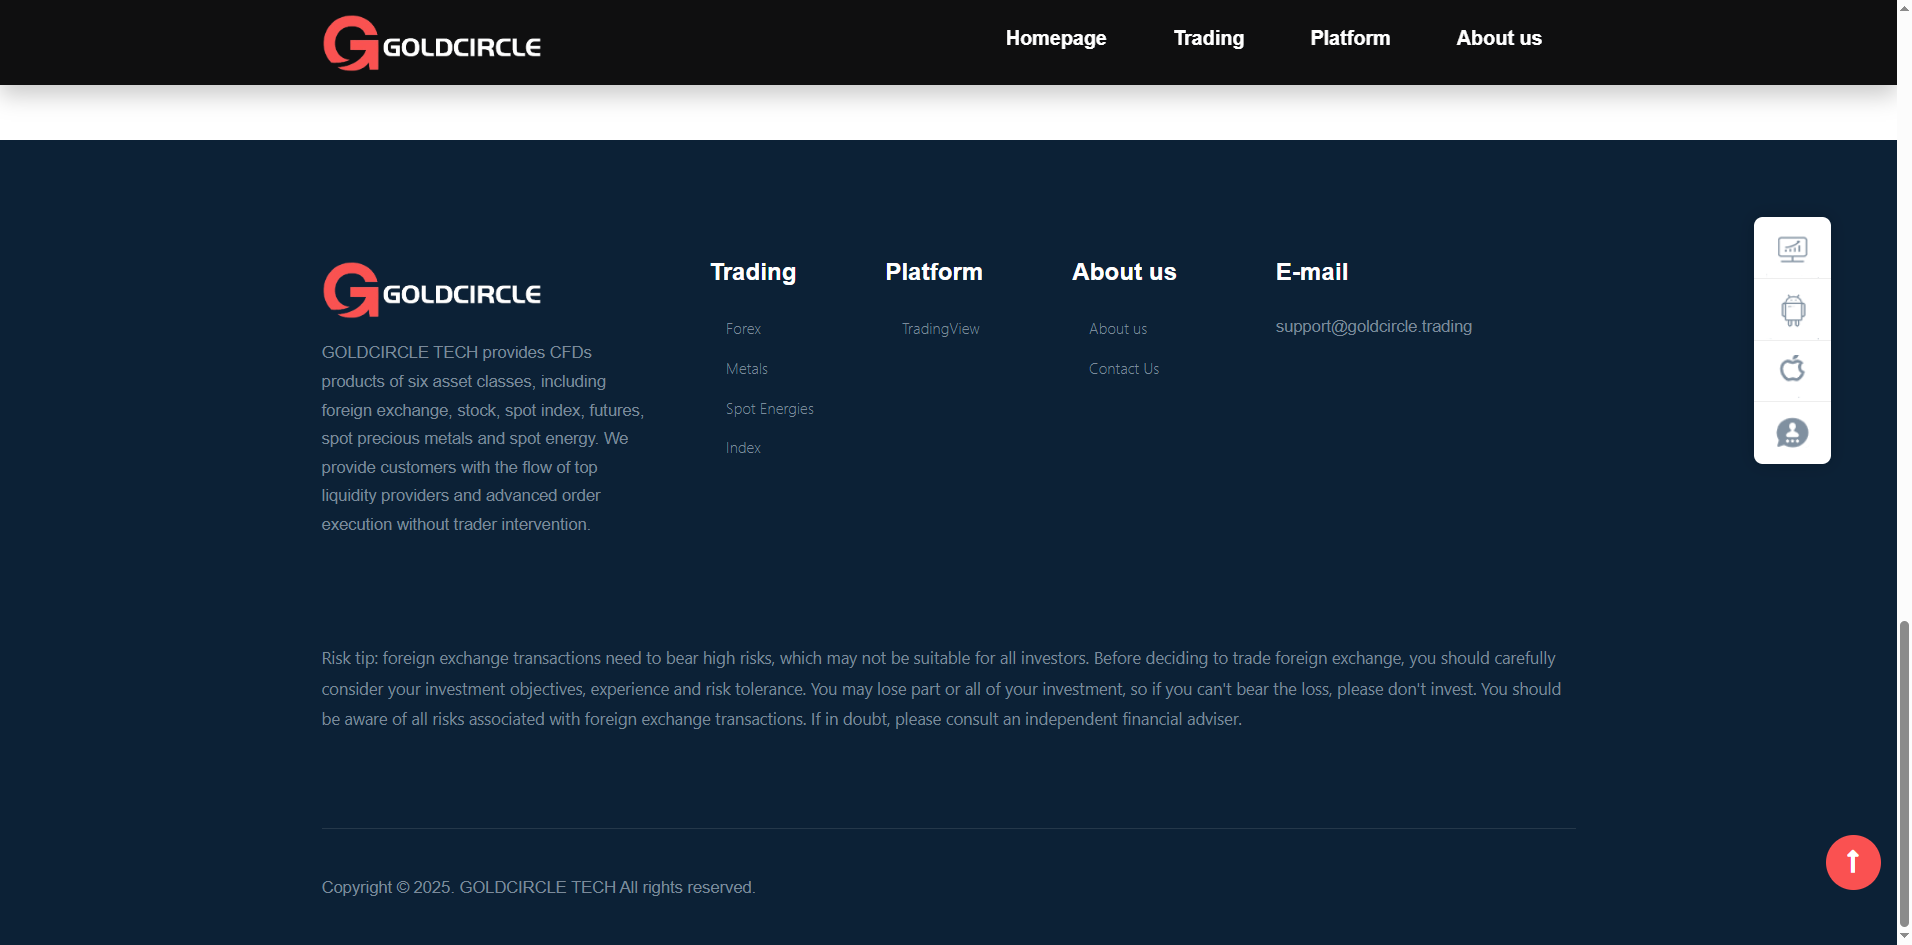Open the TradingView footer link
This screenshot has width=1912, height=945.
pos(941,329)
